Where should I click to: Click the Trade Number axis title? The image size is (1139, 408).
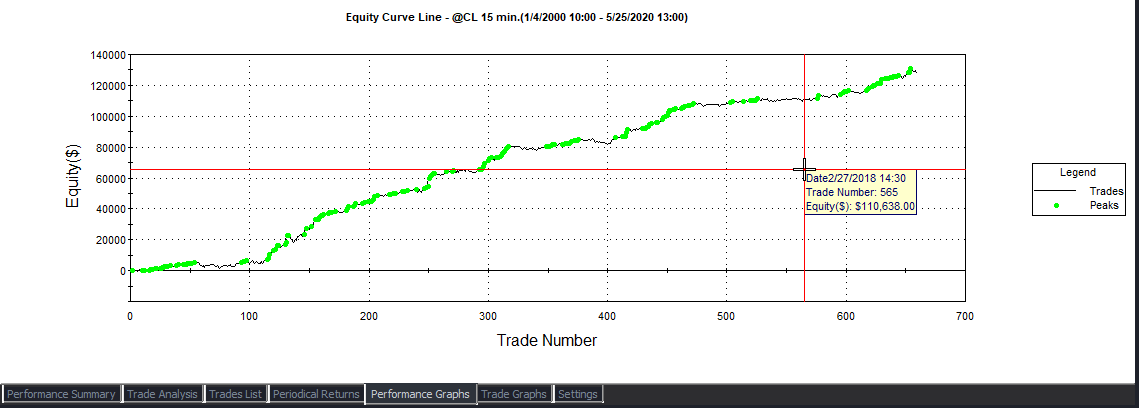[x=547, y=340]
